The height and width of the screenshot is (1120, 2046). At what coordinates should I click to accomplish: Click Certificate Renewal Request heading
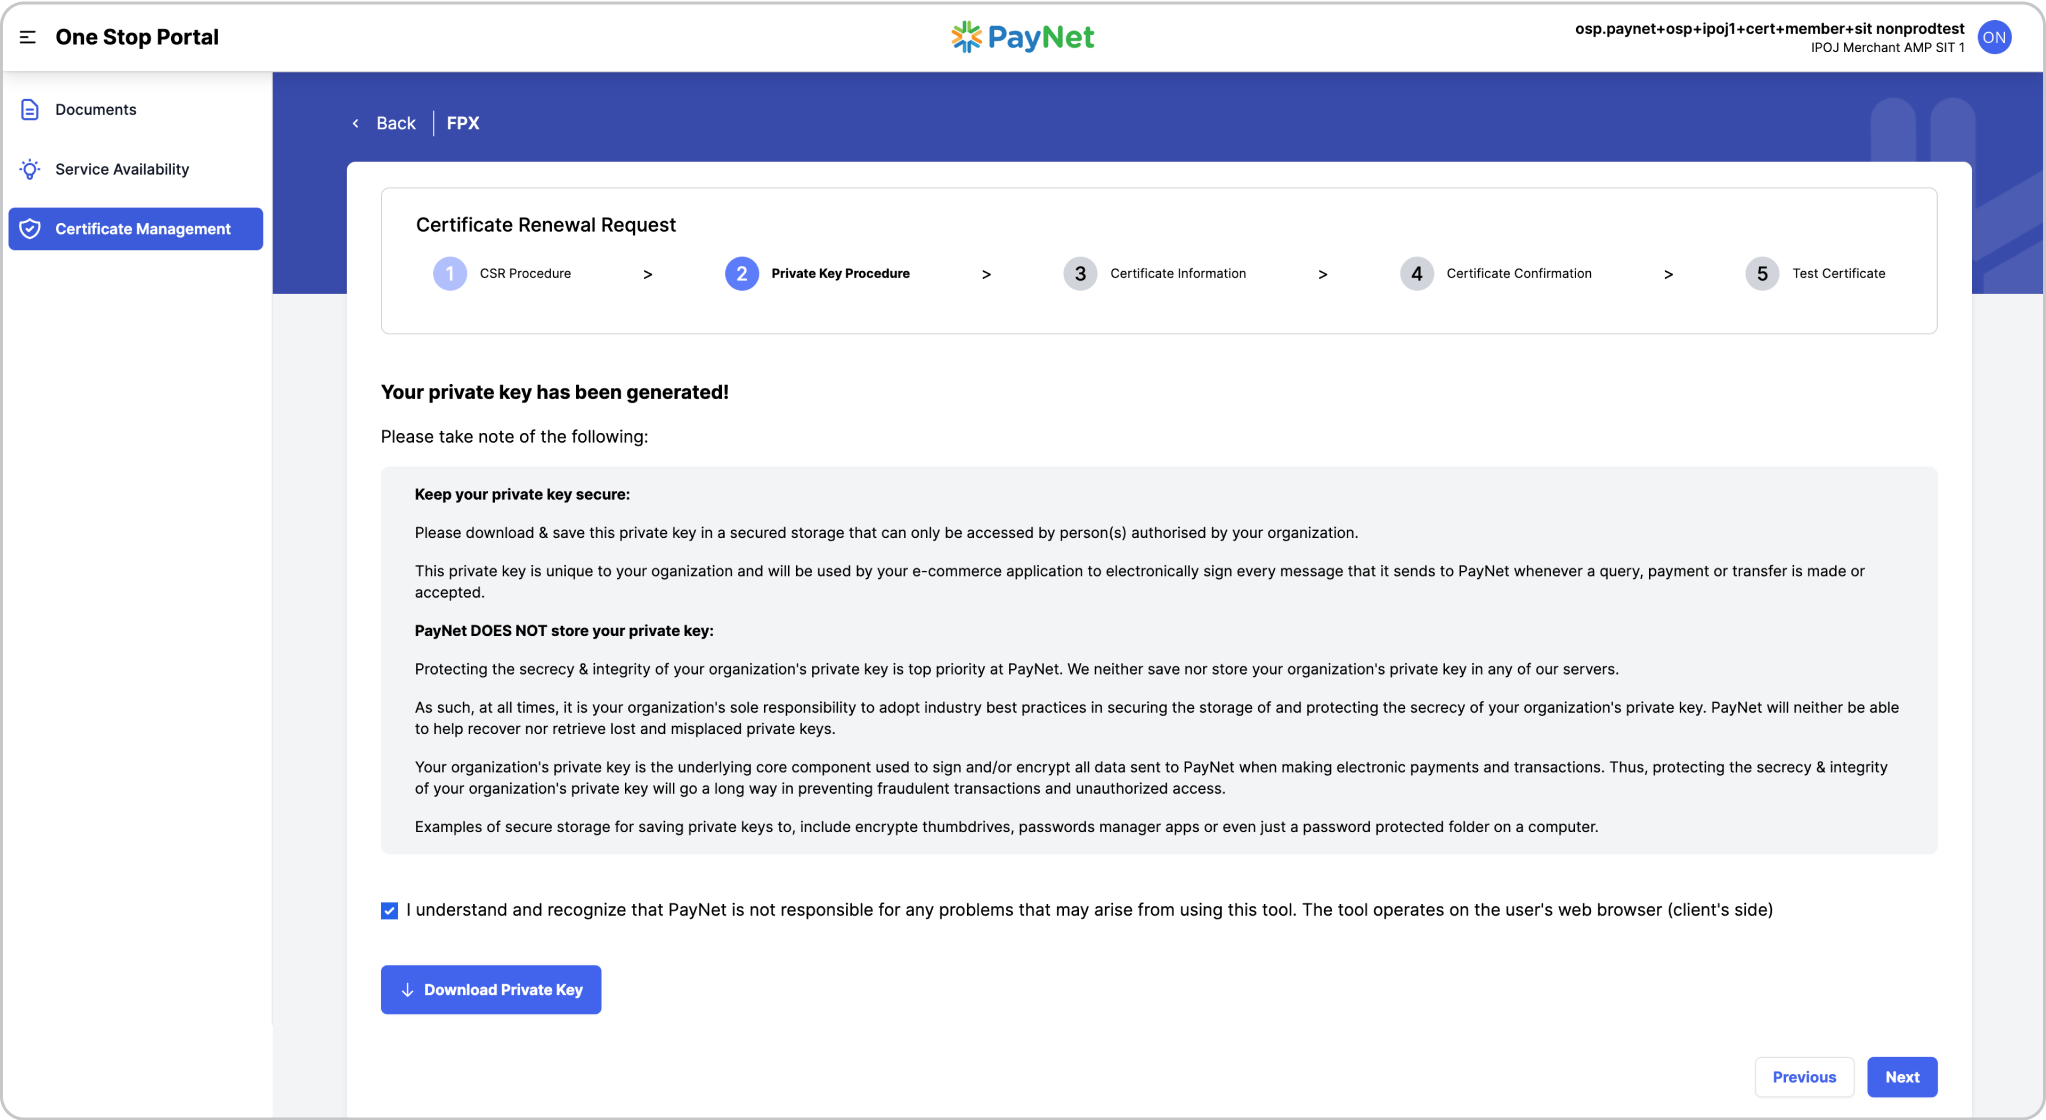click(x=546, y=225)
